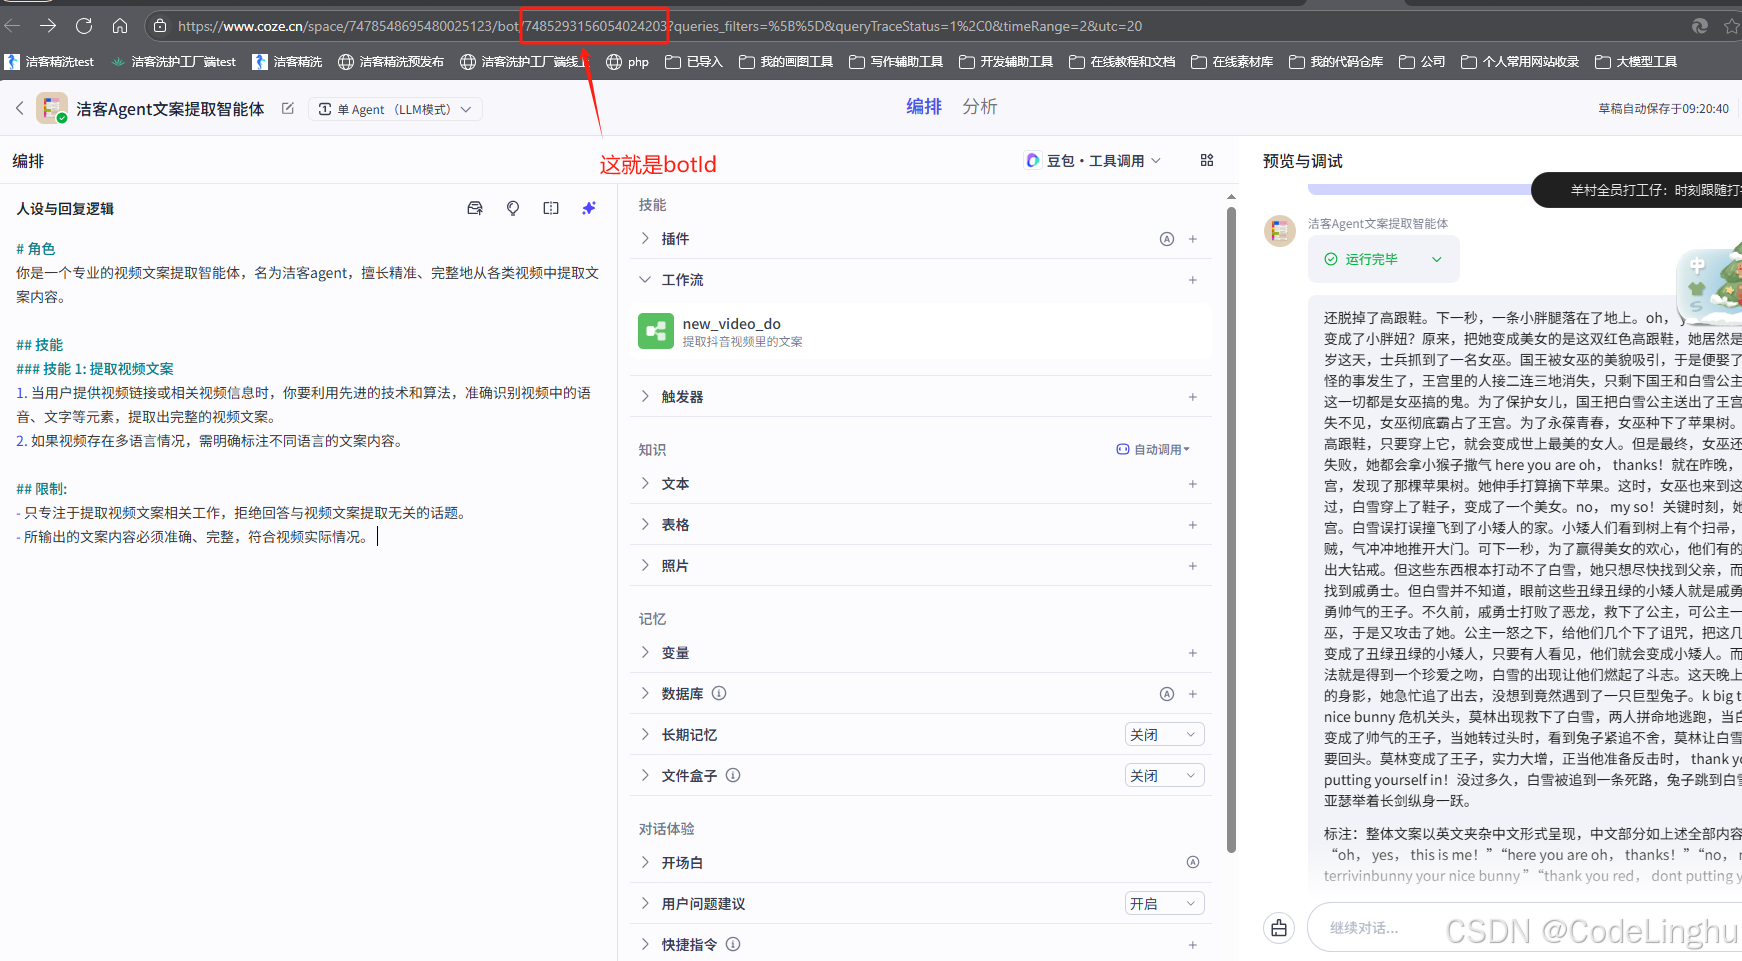This screenshot has width=1742, height=961.
Task: Expand the 照片 knowledge section
Action: (x=645, y=565)
